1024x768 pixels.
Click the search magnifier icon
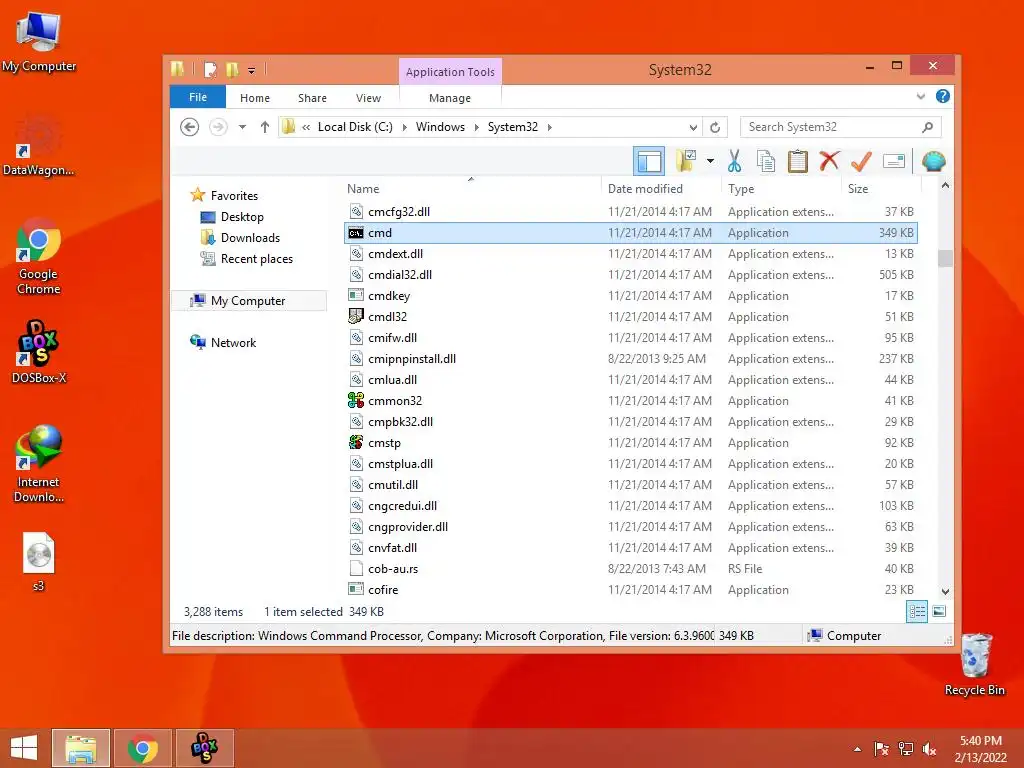point(927,127)
